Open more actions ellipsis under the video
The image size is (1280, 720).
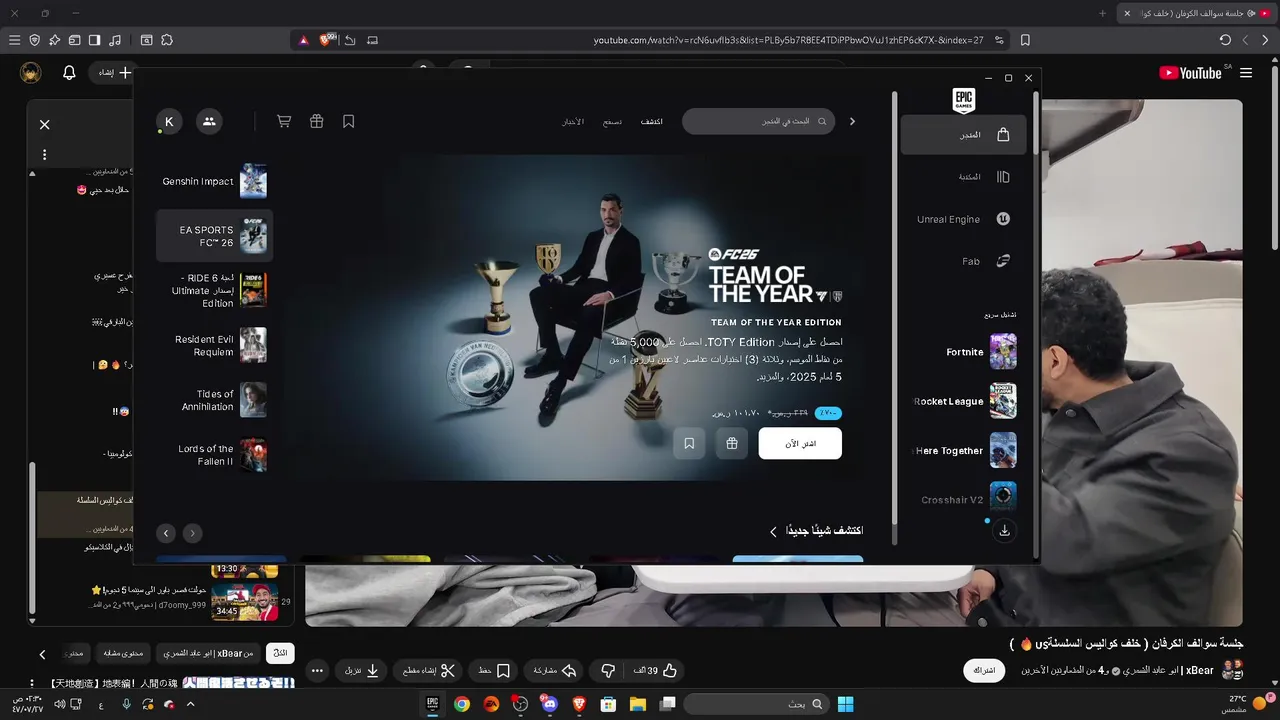tap(318, 671)
